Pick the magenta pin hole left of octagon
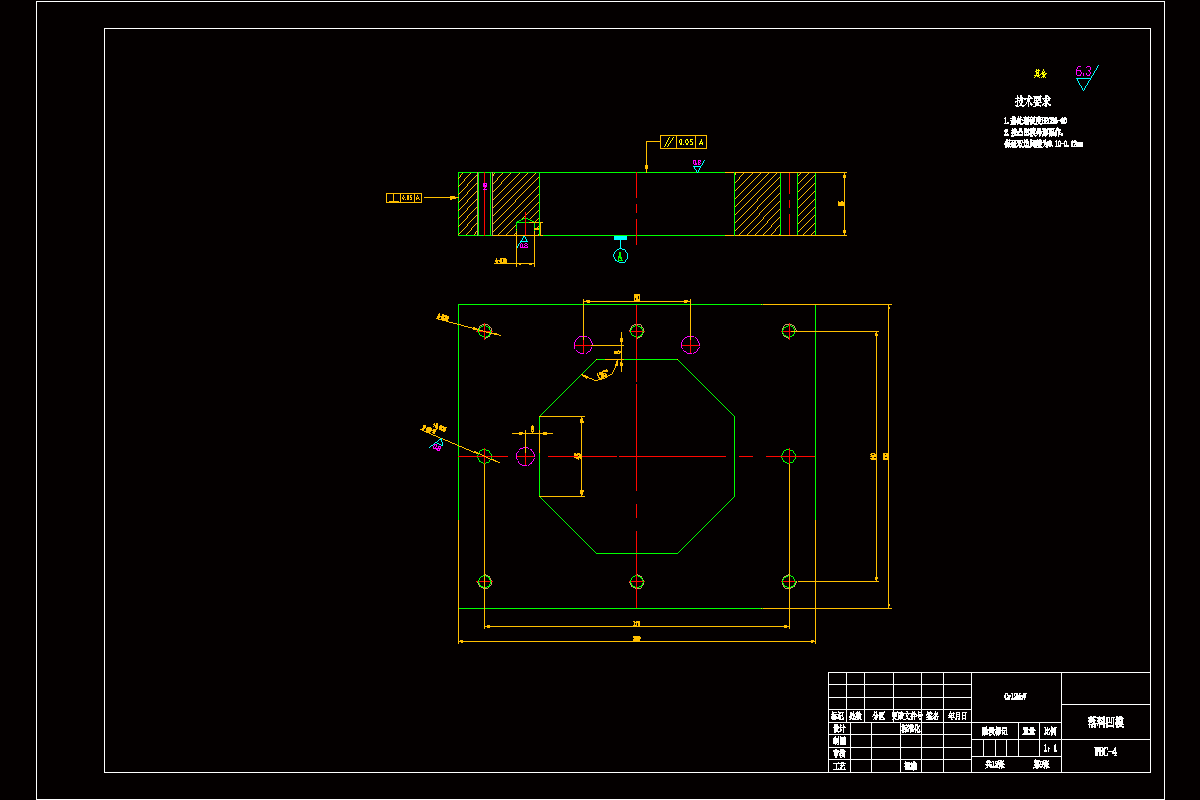 pyautogui.click(x=526, y=456)
